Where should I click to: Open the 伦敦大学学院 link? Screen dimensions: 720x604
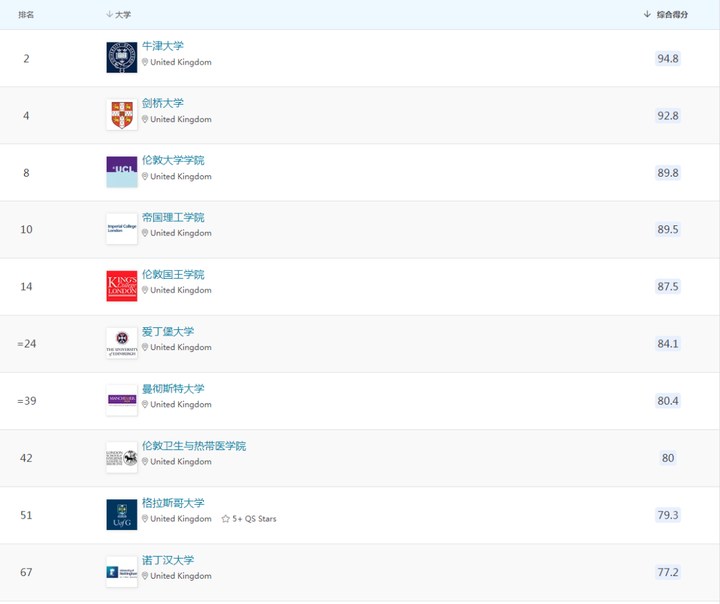[x=173, y=160]
